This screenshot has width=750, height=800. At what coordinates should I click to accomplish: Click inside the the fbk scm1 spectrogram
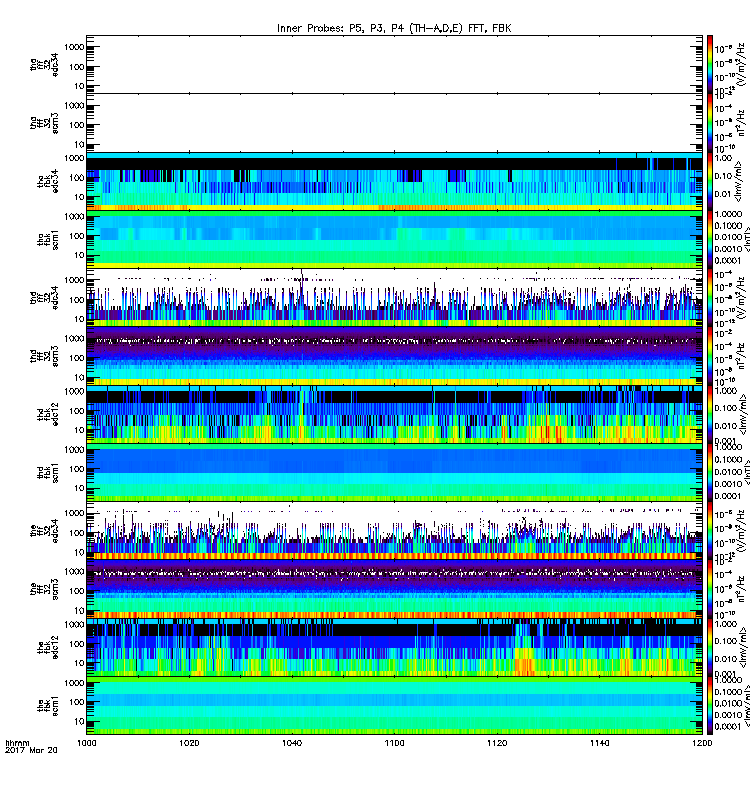(394, 706)
